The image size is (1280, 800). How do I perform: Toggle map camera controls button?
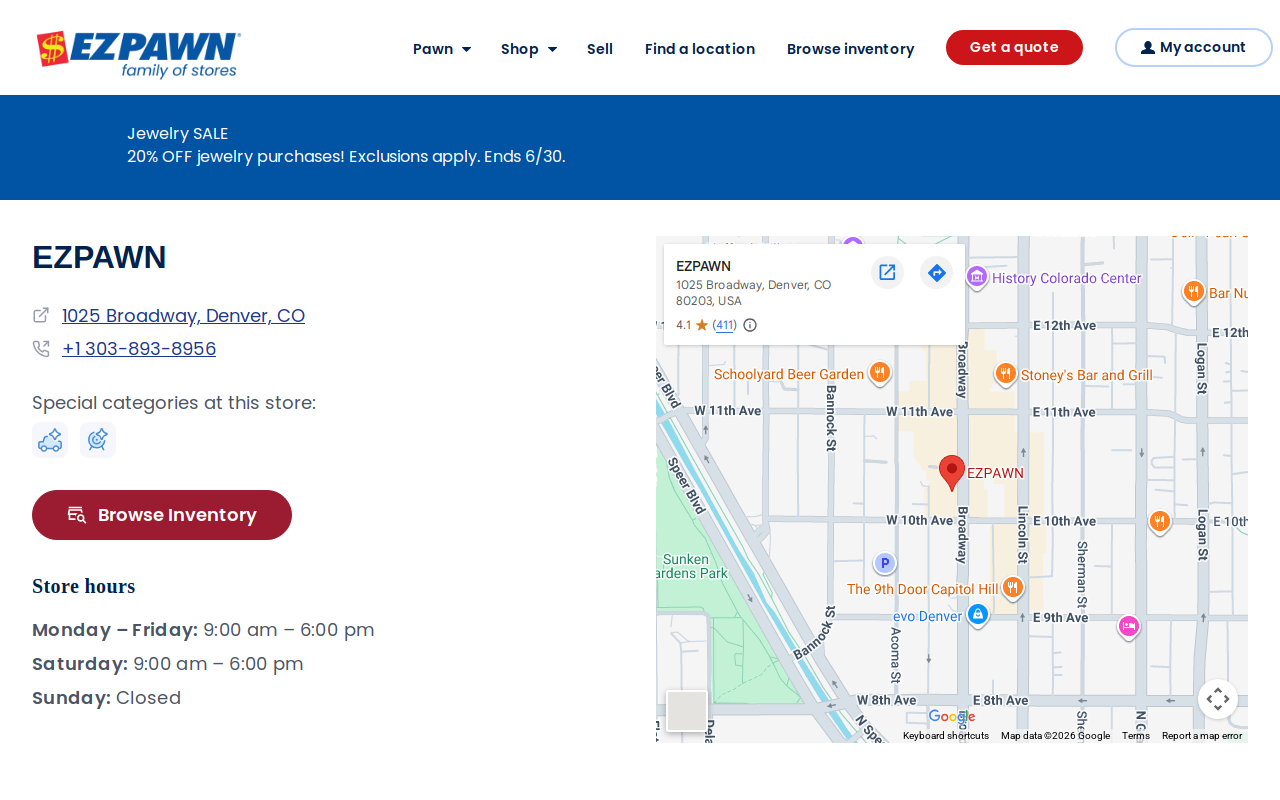click(x=1218, y=699)
